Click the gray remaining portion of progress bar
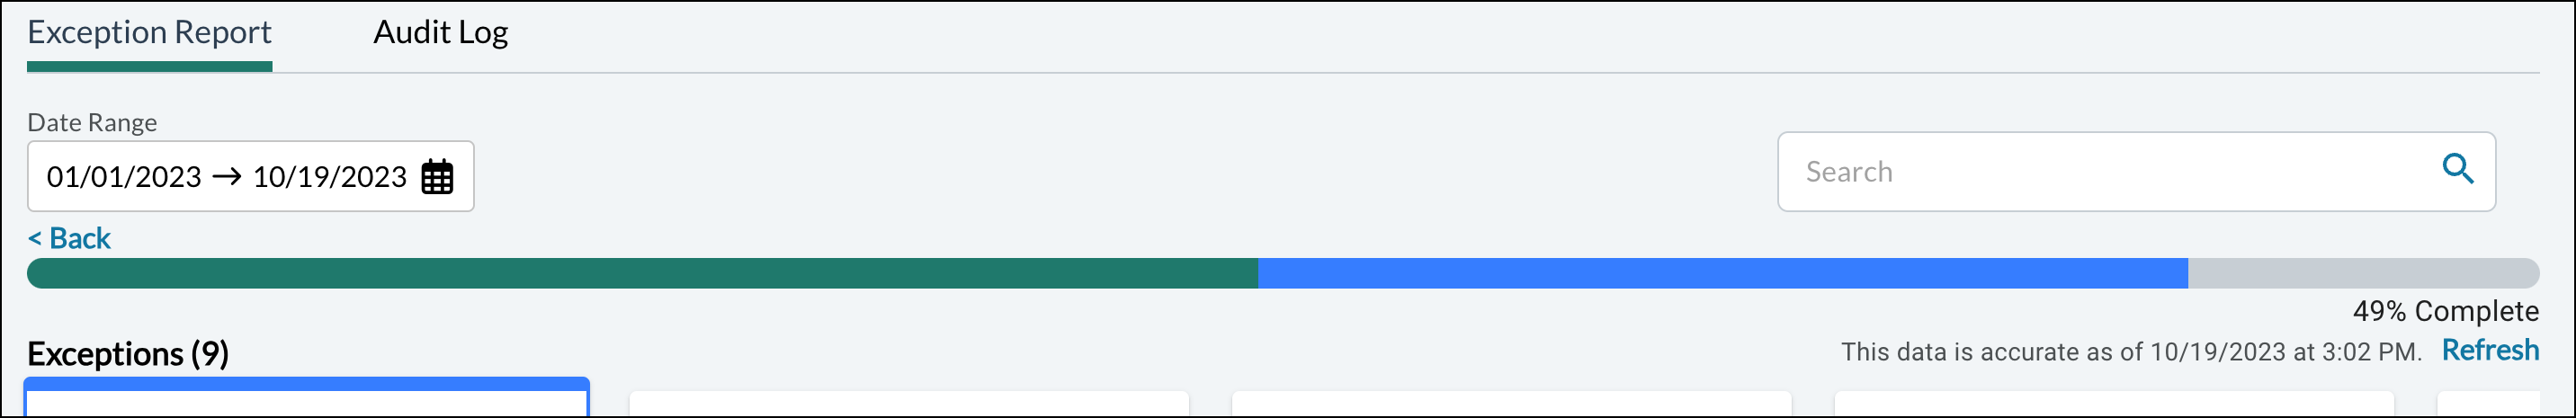Screen dimensions: 2576x418 (x=2360, y=273)
